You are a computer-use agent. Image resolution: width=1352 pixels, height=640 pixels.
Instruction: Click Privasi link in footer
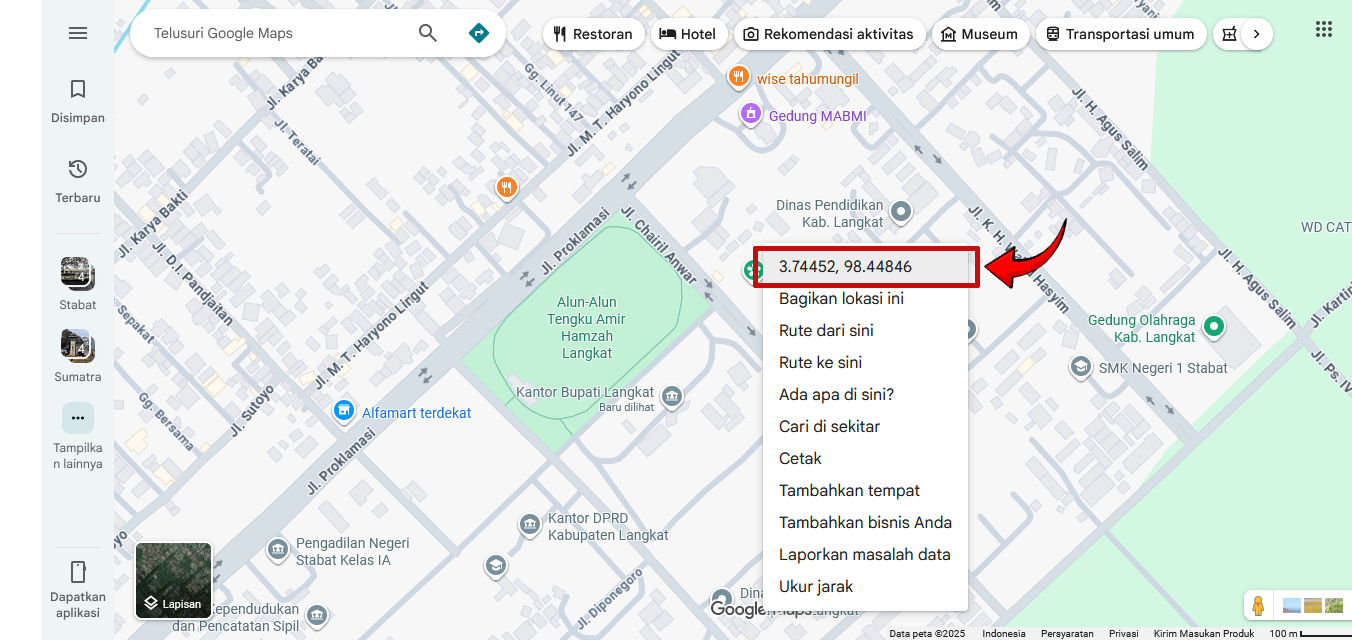tap(1123, 634)
